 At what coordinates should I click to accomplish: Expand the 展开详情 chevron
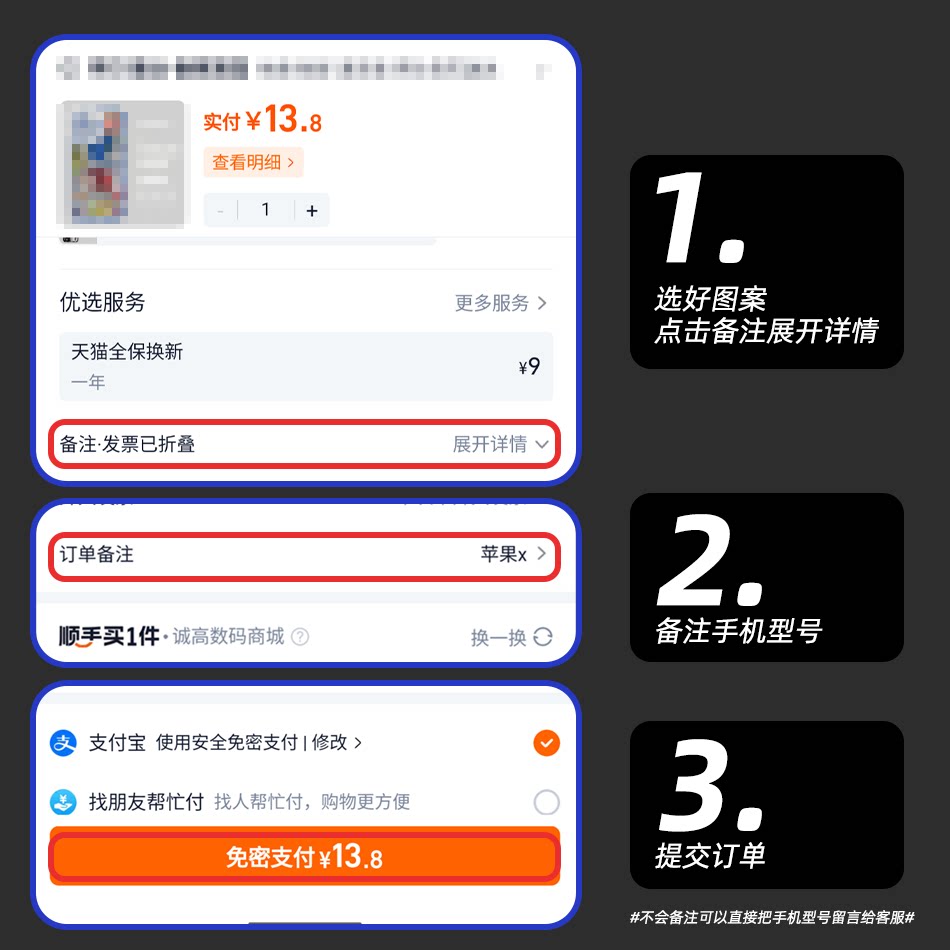pos(542,444)
